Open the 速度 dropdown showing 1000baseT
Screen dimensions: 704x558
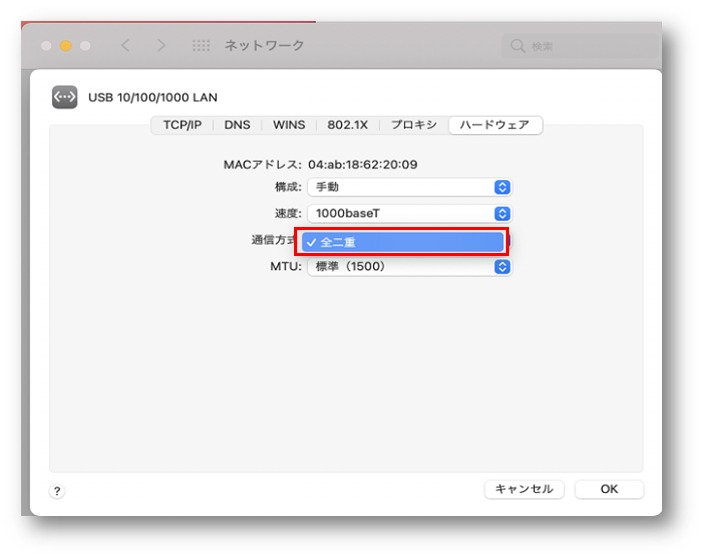coord(409,213)
